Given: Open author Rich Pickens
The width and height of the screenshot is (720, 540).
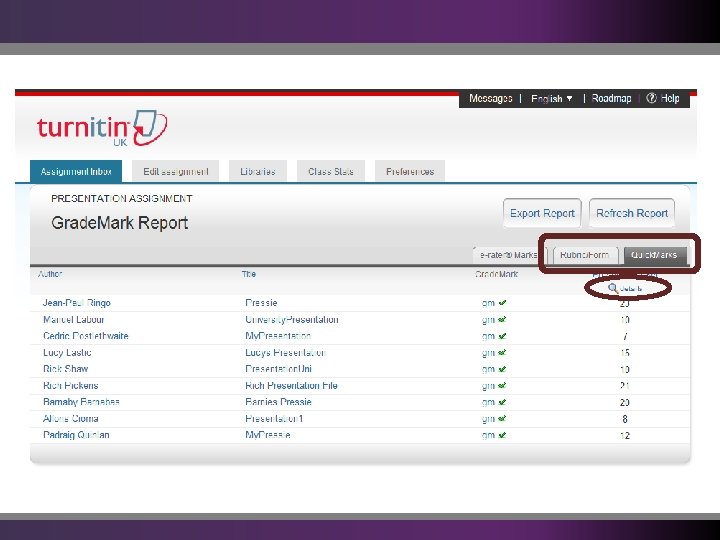Looking at the screenshot, I should (70, 385).
